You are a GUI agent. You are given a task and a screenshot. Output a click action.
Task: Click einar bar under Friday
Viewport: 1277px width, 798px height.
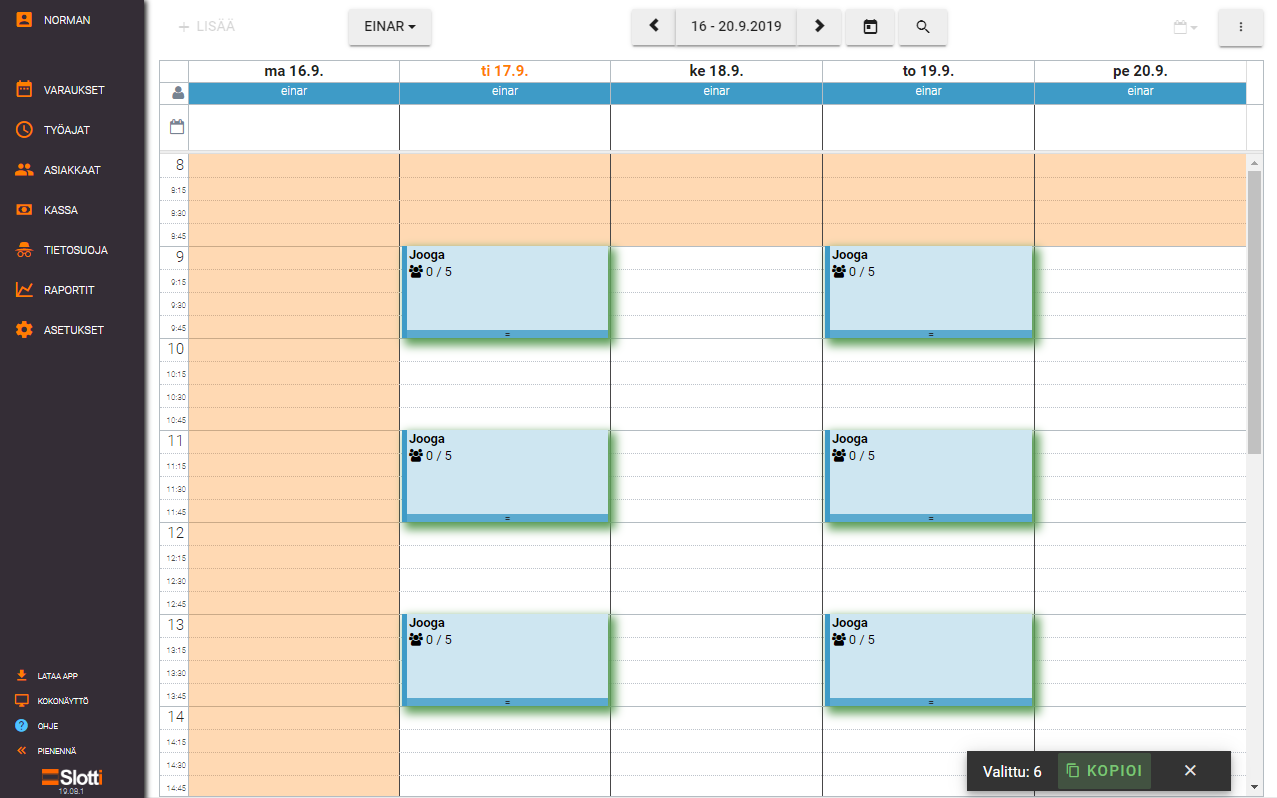pyautogui.click(x=1140, y=92)
